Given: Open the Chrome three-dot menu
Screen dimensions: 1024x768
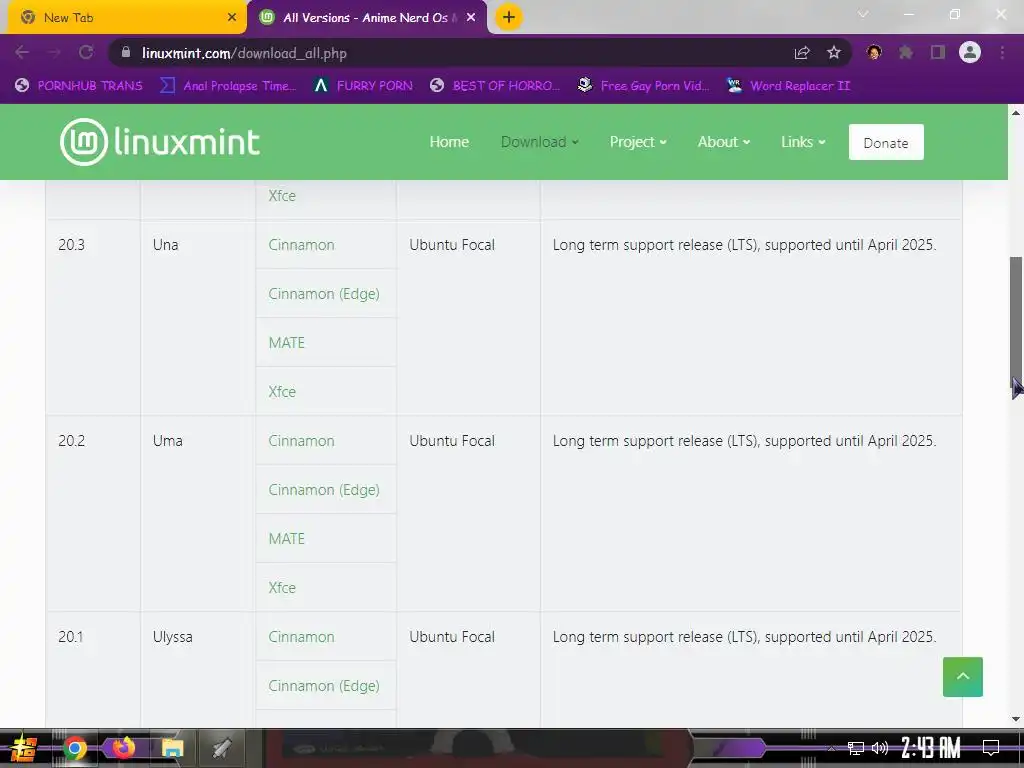Looking at the screenshot, I should [x=1002, y=53].
